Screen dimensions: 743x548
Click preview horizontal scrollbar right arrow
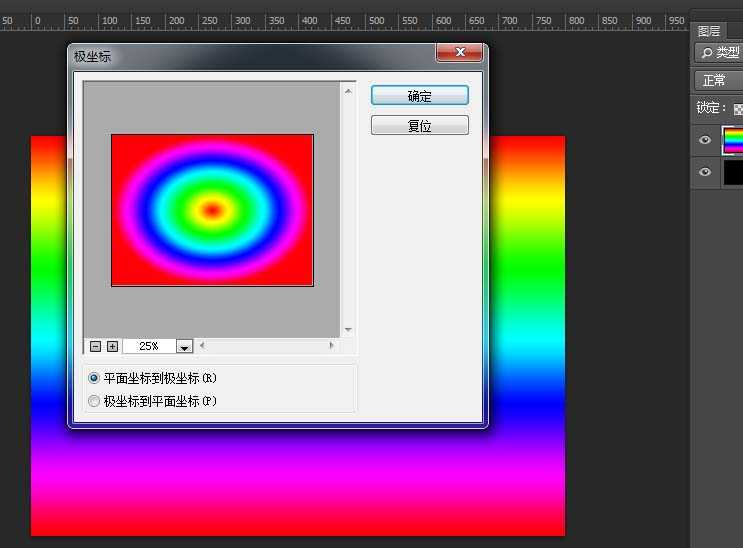pyautogui.click(x=332, y=346)
